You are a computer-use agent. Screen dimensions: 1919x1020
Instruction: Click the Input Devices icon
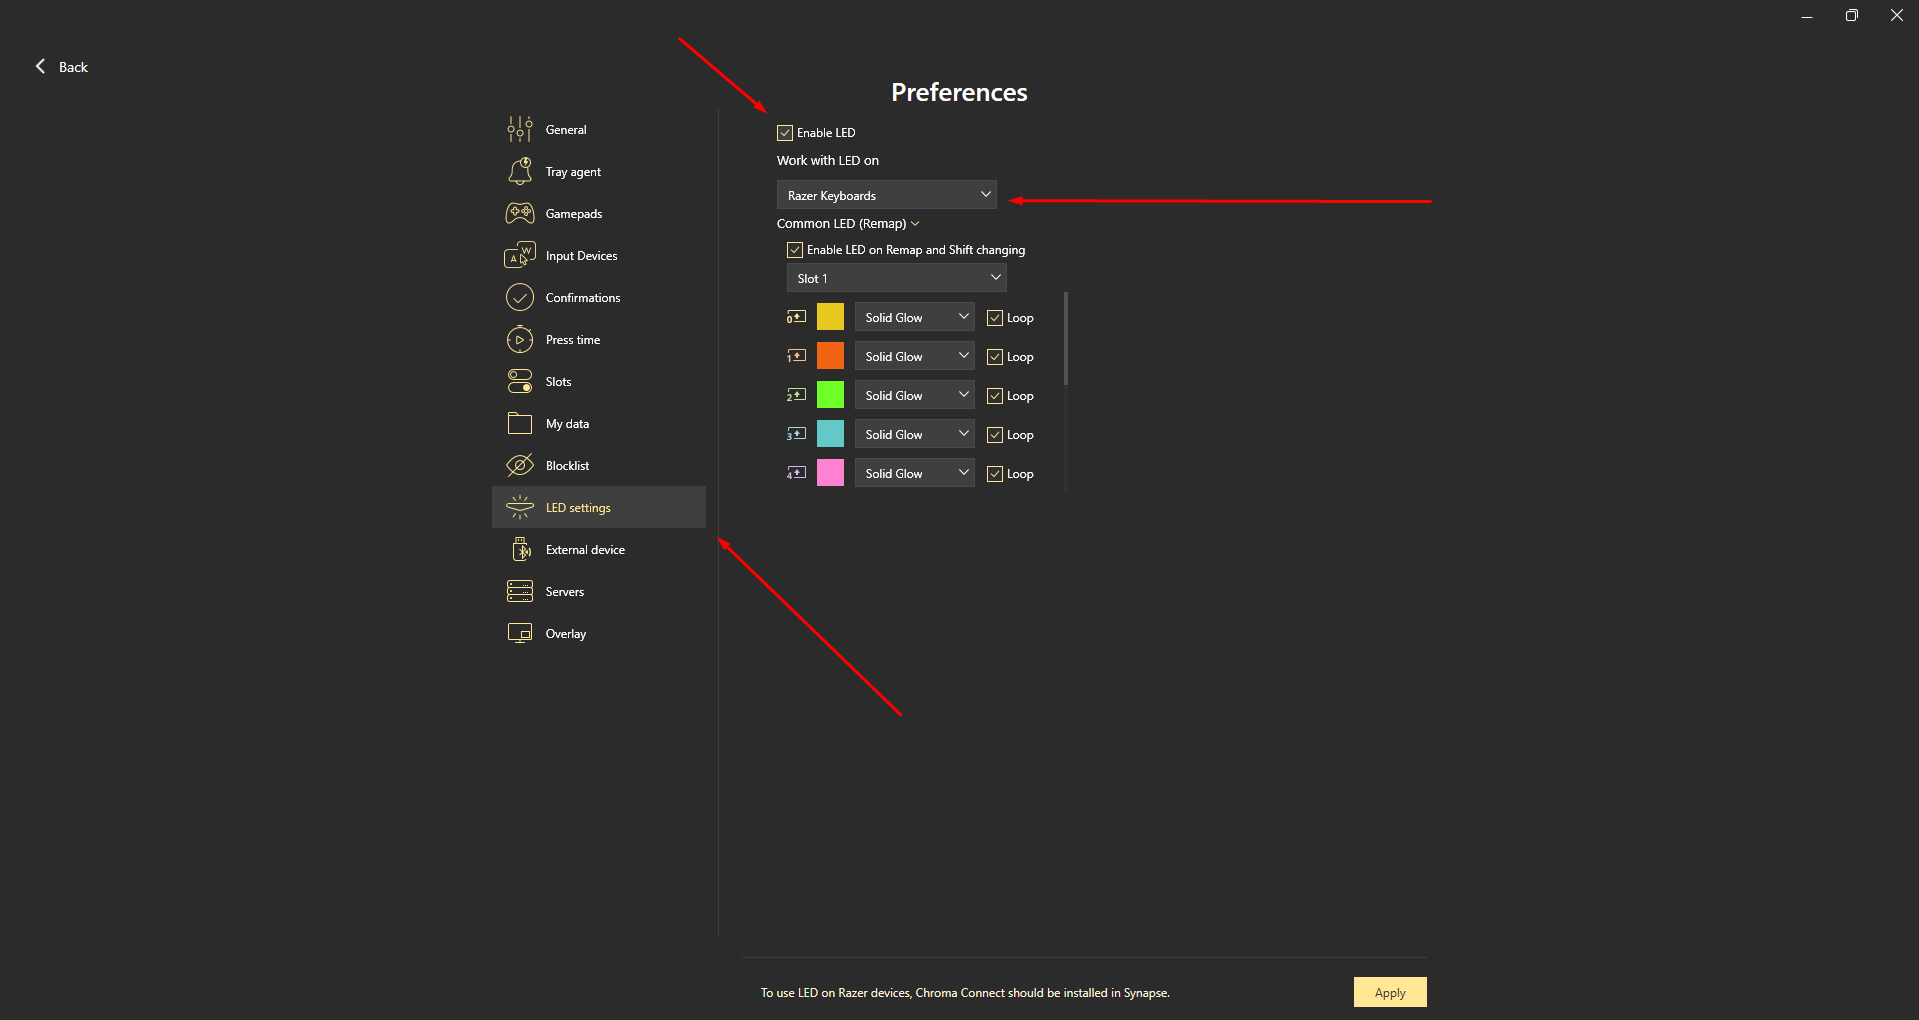tap(519, 256)
